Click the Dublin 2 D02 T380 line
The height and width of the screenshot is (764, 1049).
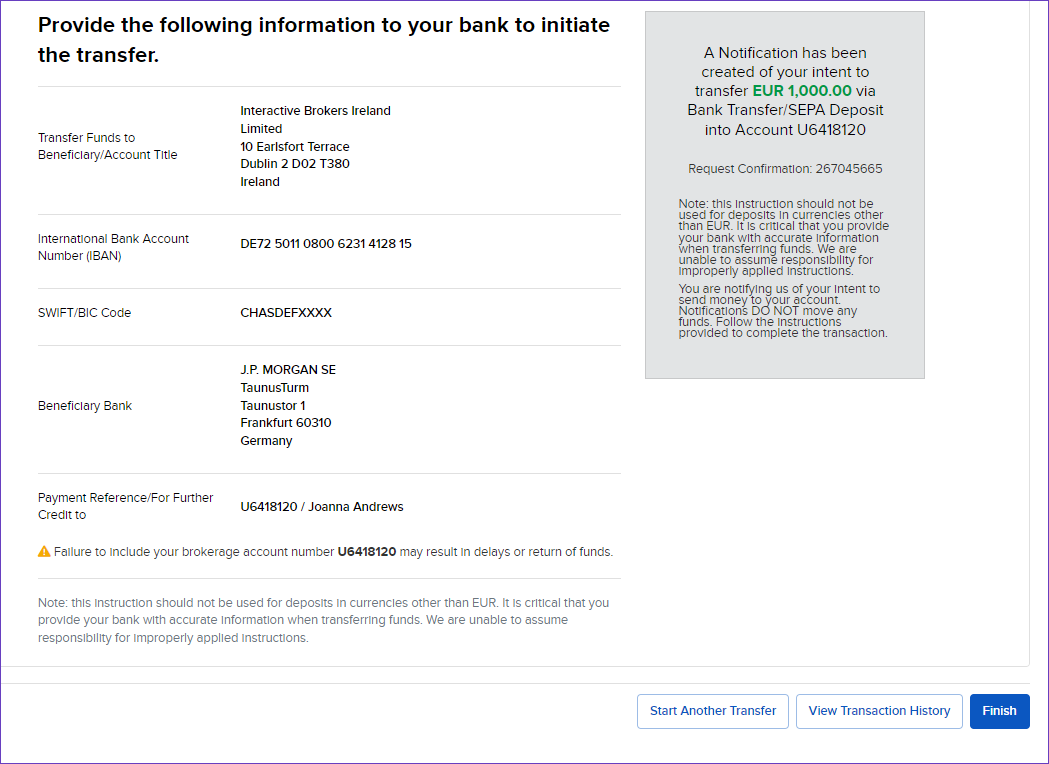click(x=294, y=164)
